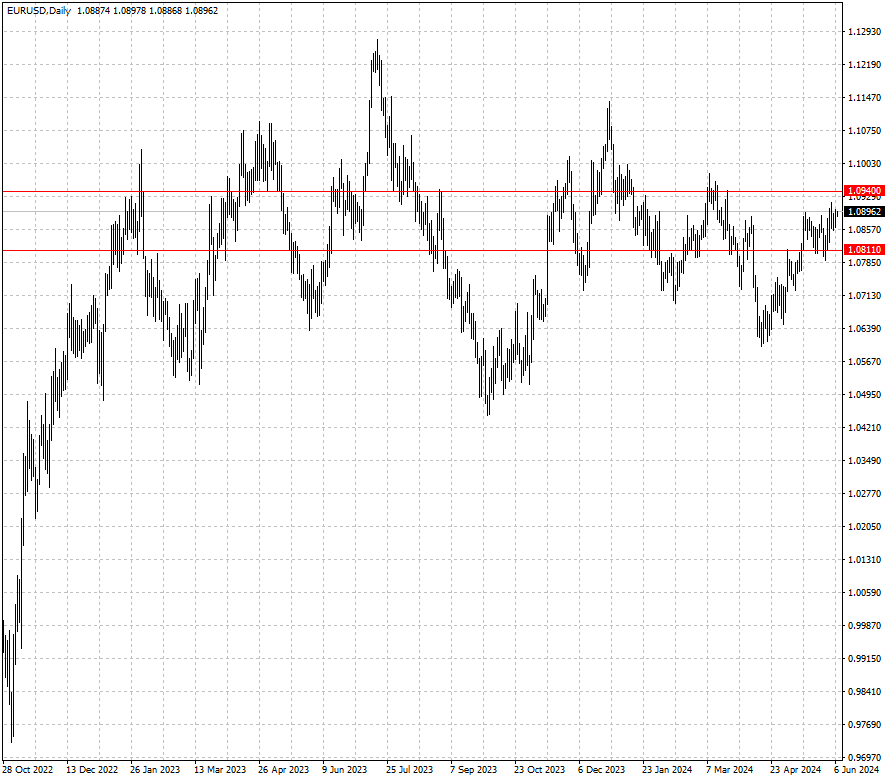
Task: Click the date label 7 Mar 2024
Action: [x=729, y=770]
